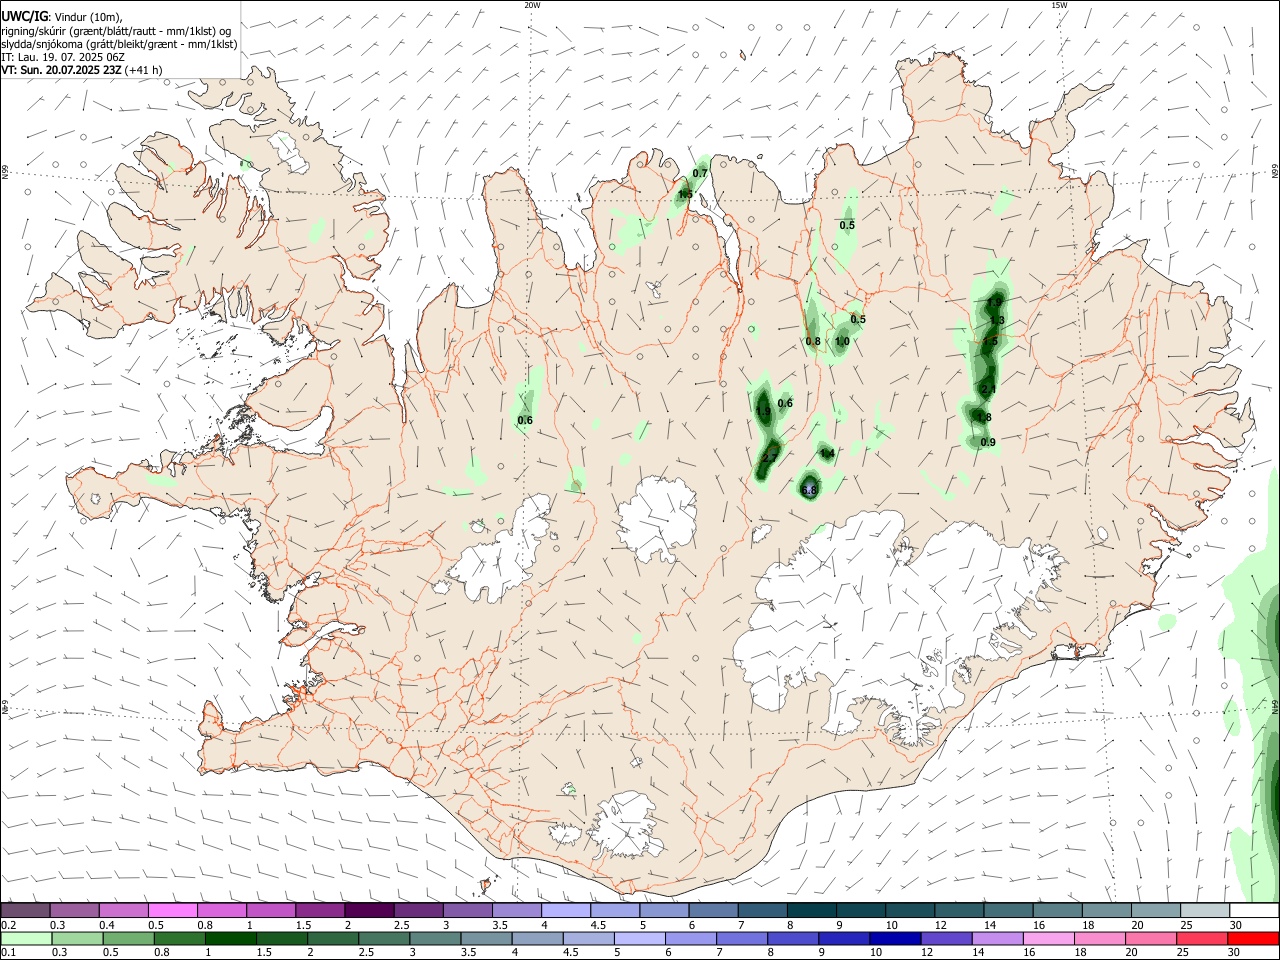The width and height of the screenshot is (1280, 960).
Task: Select upper legend swatch between 4 and 4.5
Action: click(x=565, y=911)
